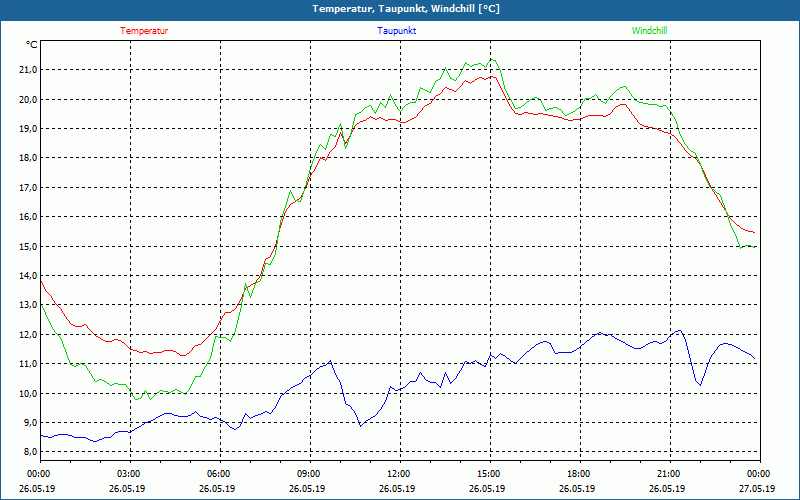The width and height of the screenshot is (800, 500).
Task: Click the 15,0 y-axis value
Action: tap(29, 246)
